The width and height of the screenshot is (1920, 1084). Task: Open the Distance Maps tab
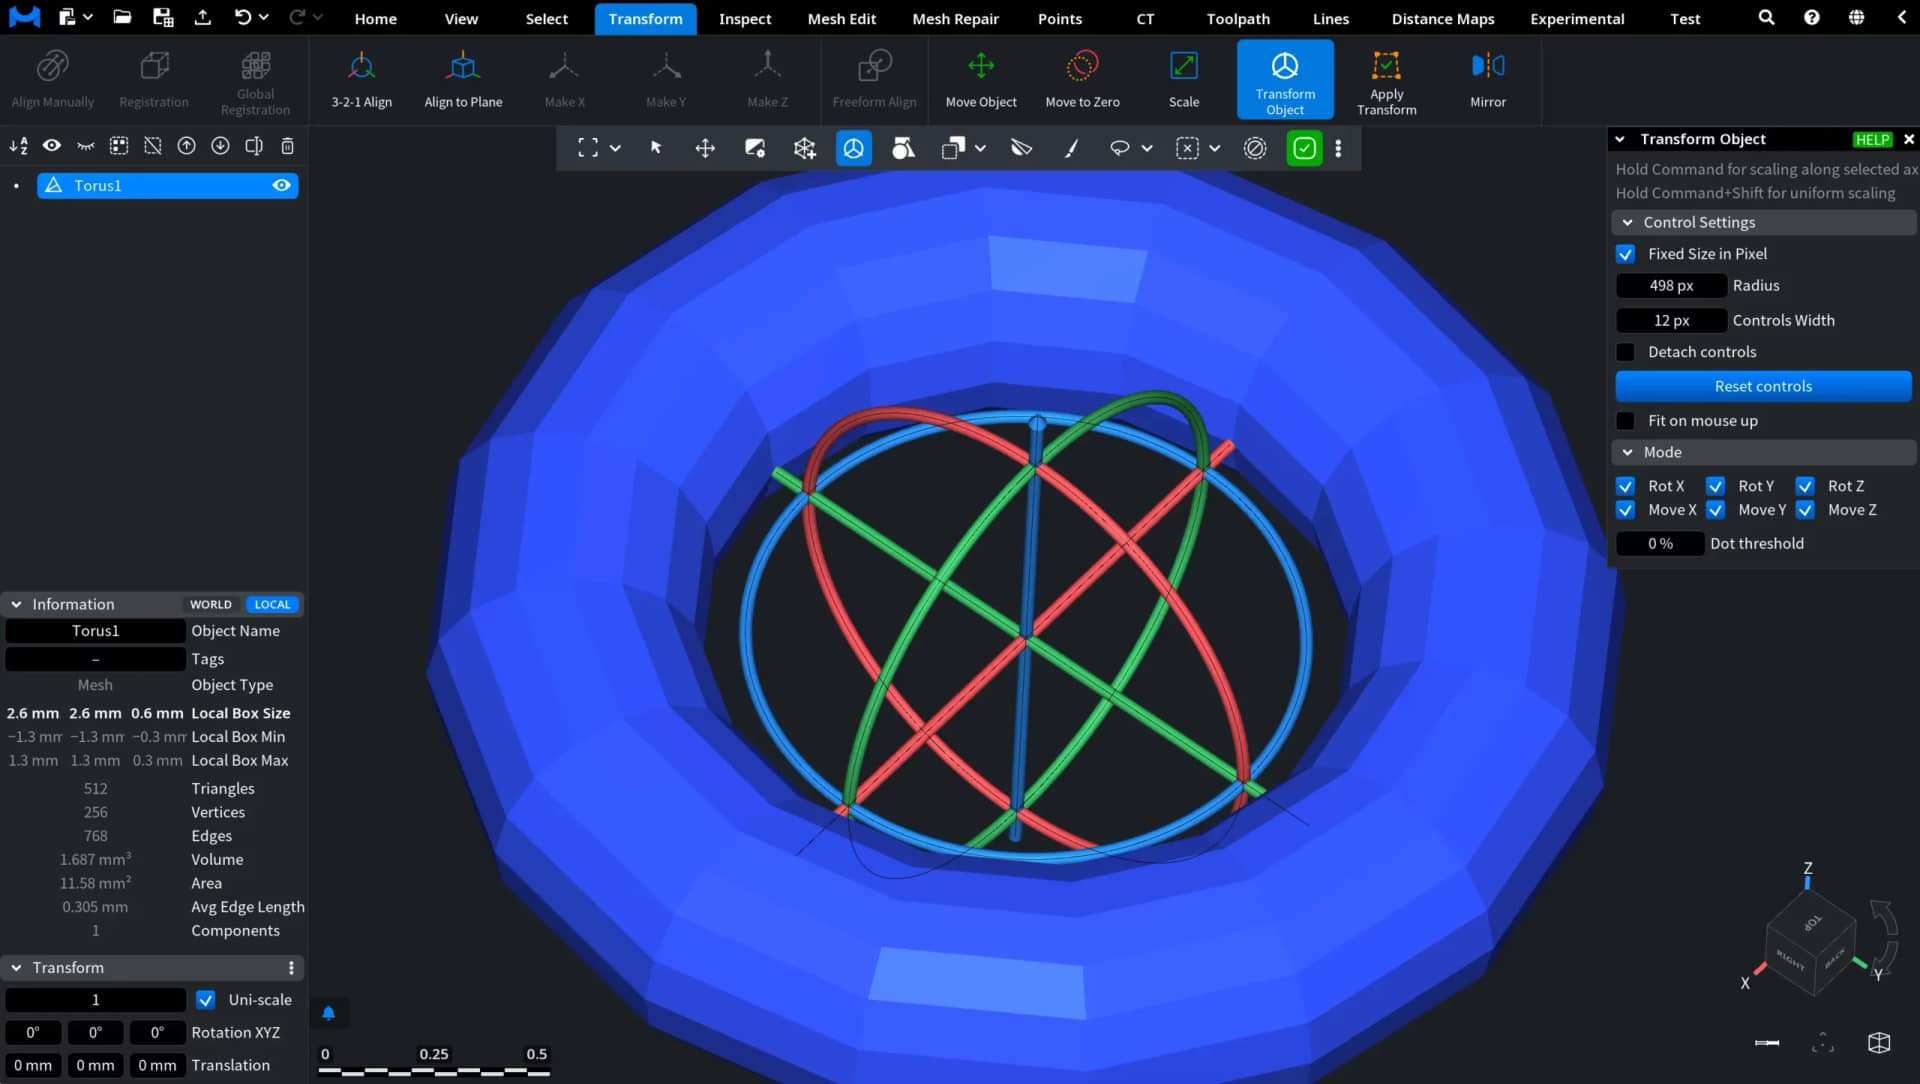click(x=1442, y=18)
